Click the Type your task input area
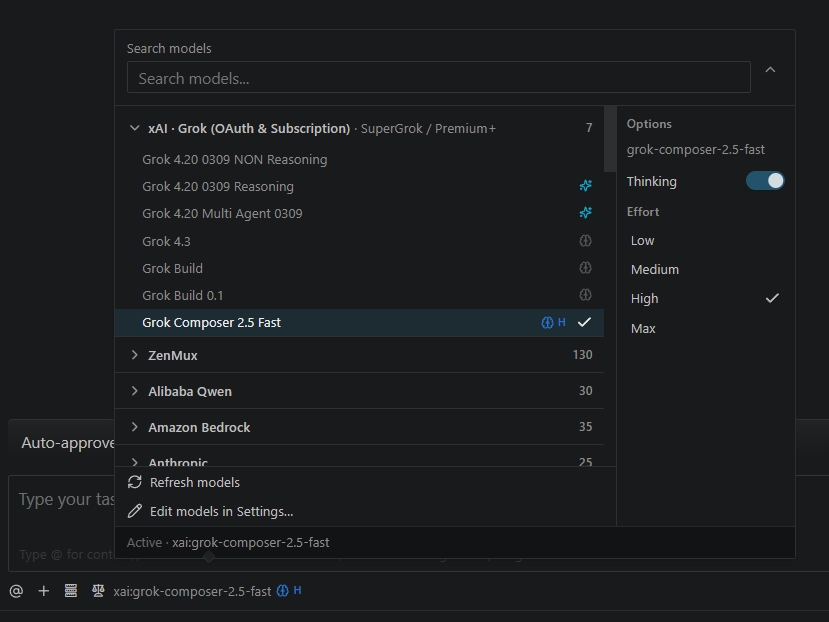 [x=66, y=499]
